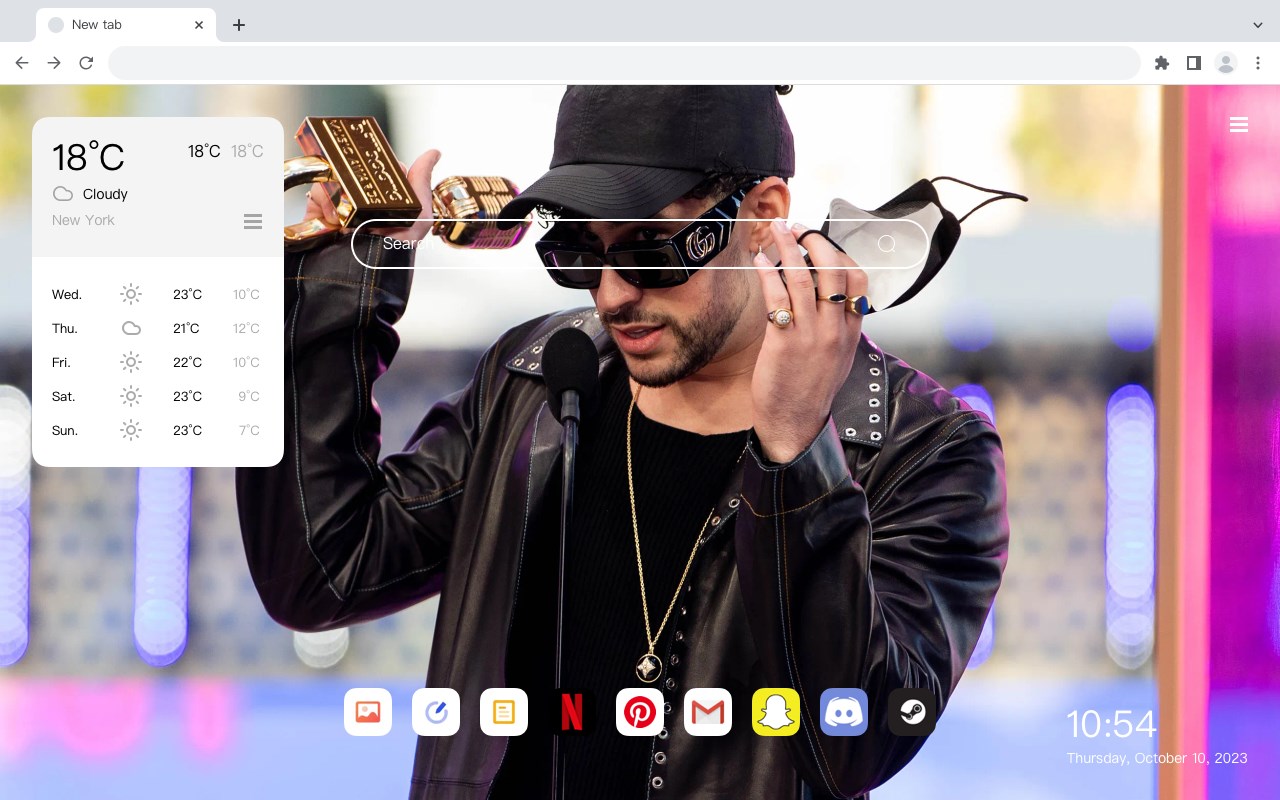Viewport: 1280px width, 800px height.
Task: Select the Wed. forecast row
Action: (x=158, y=294)
